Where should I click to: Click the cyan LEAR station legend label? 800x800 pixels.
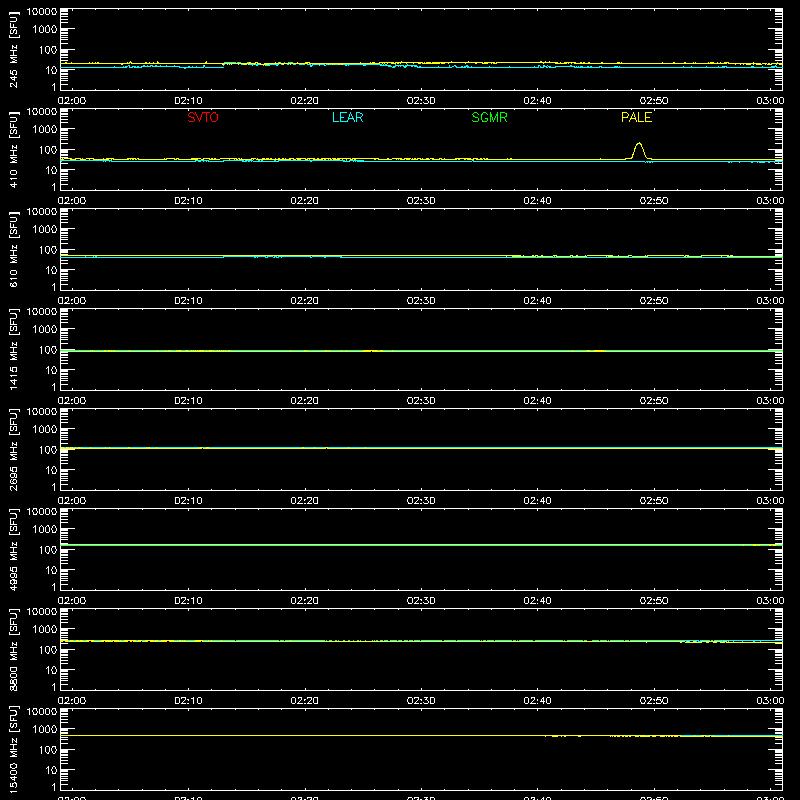347,117
